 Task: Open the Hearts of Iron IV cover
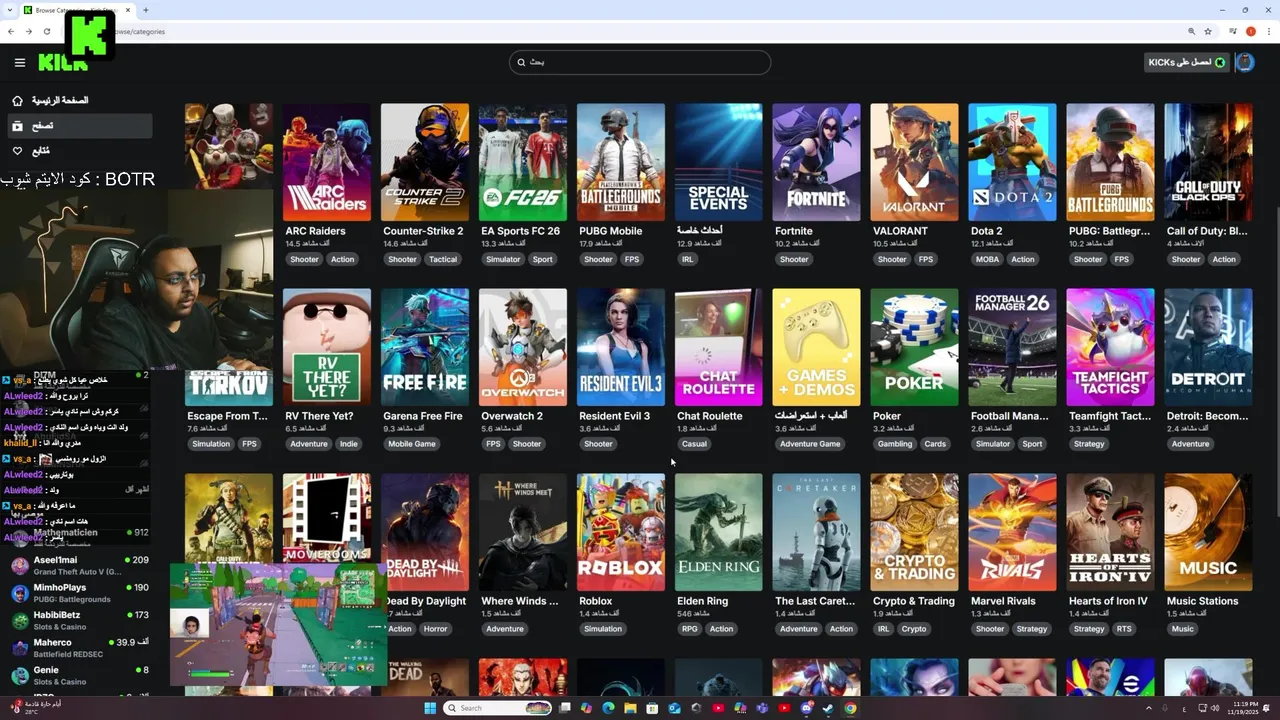click(x=1110, y=532)
